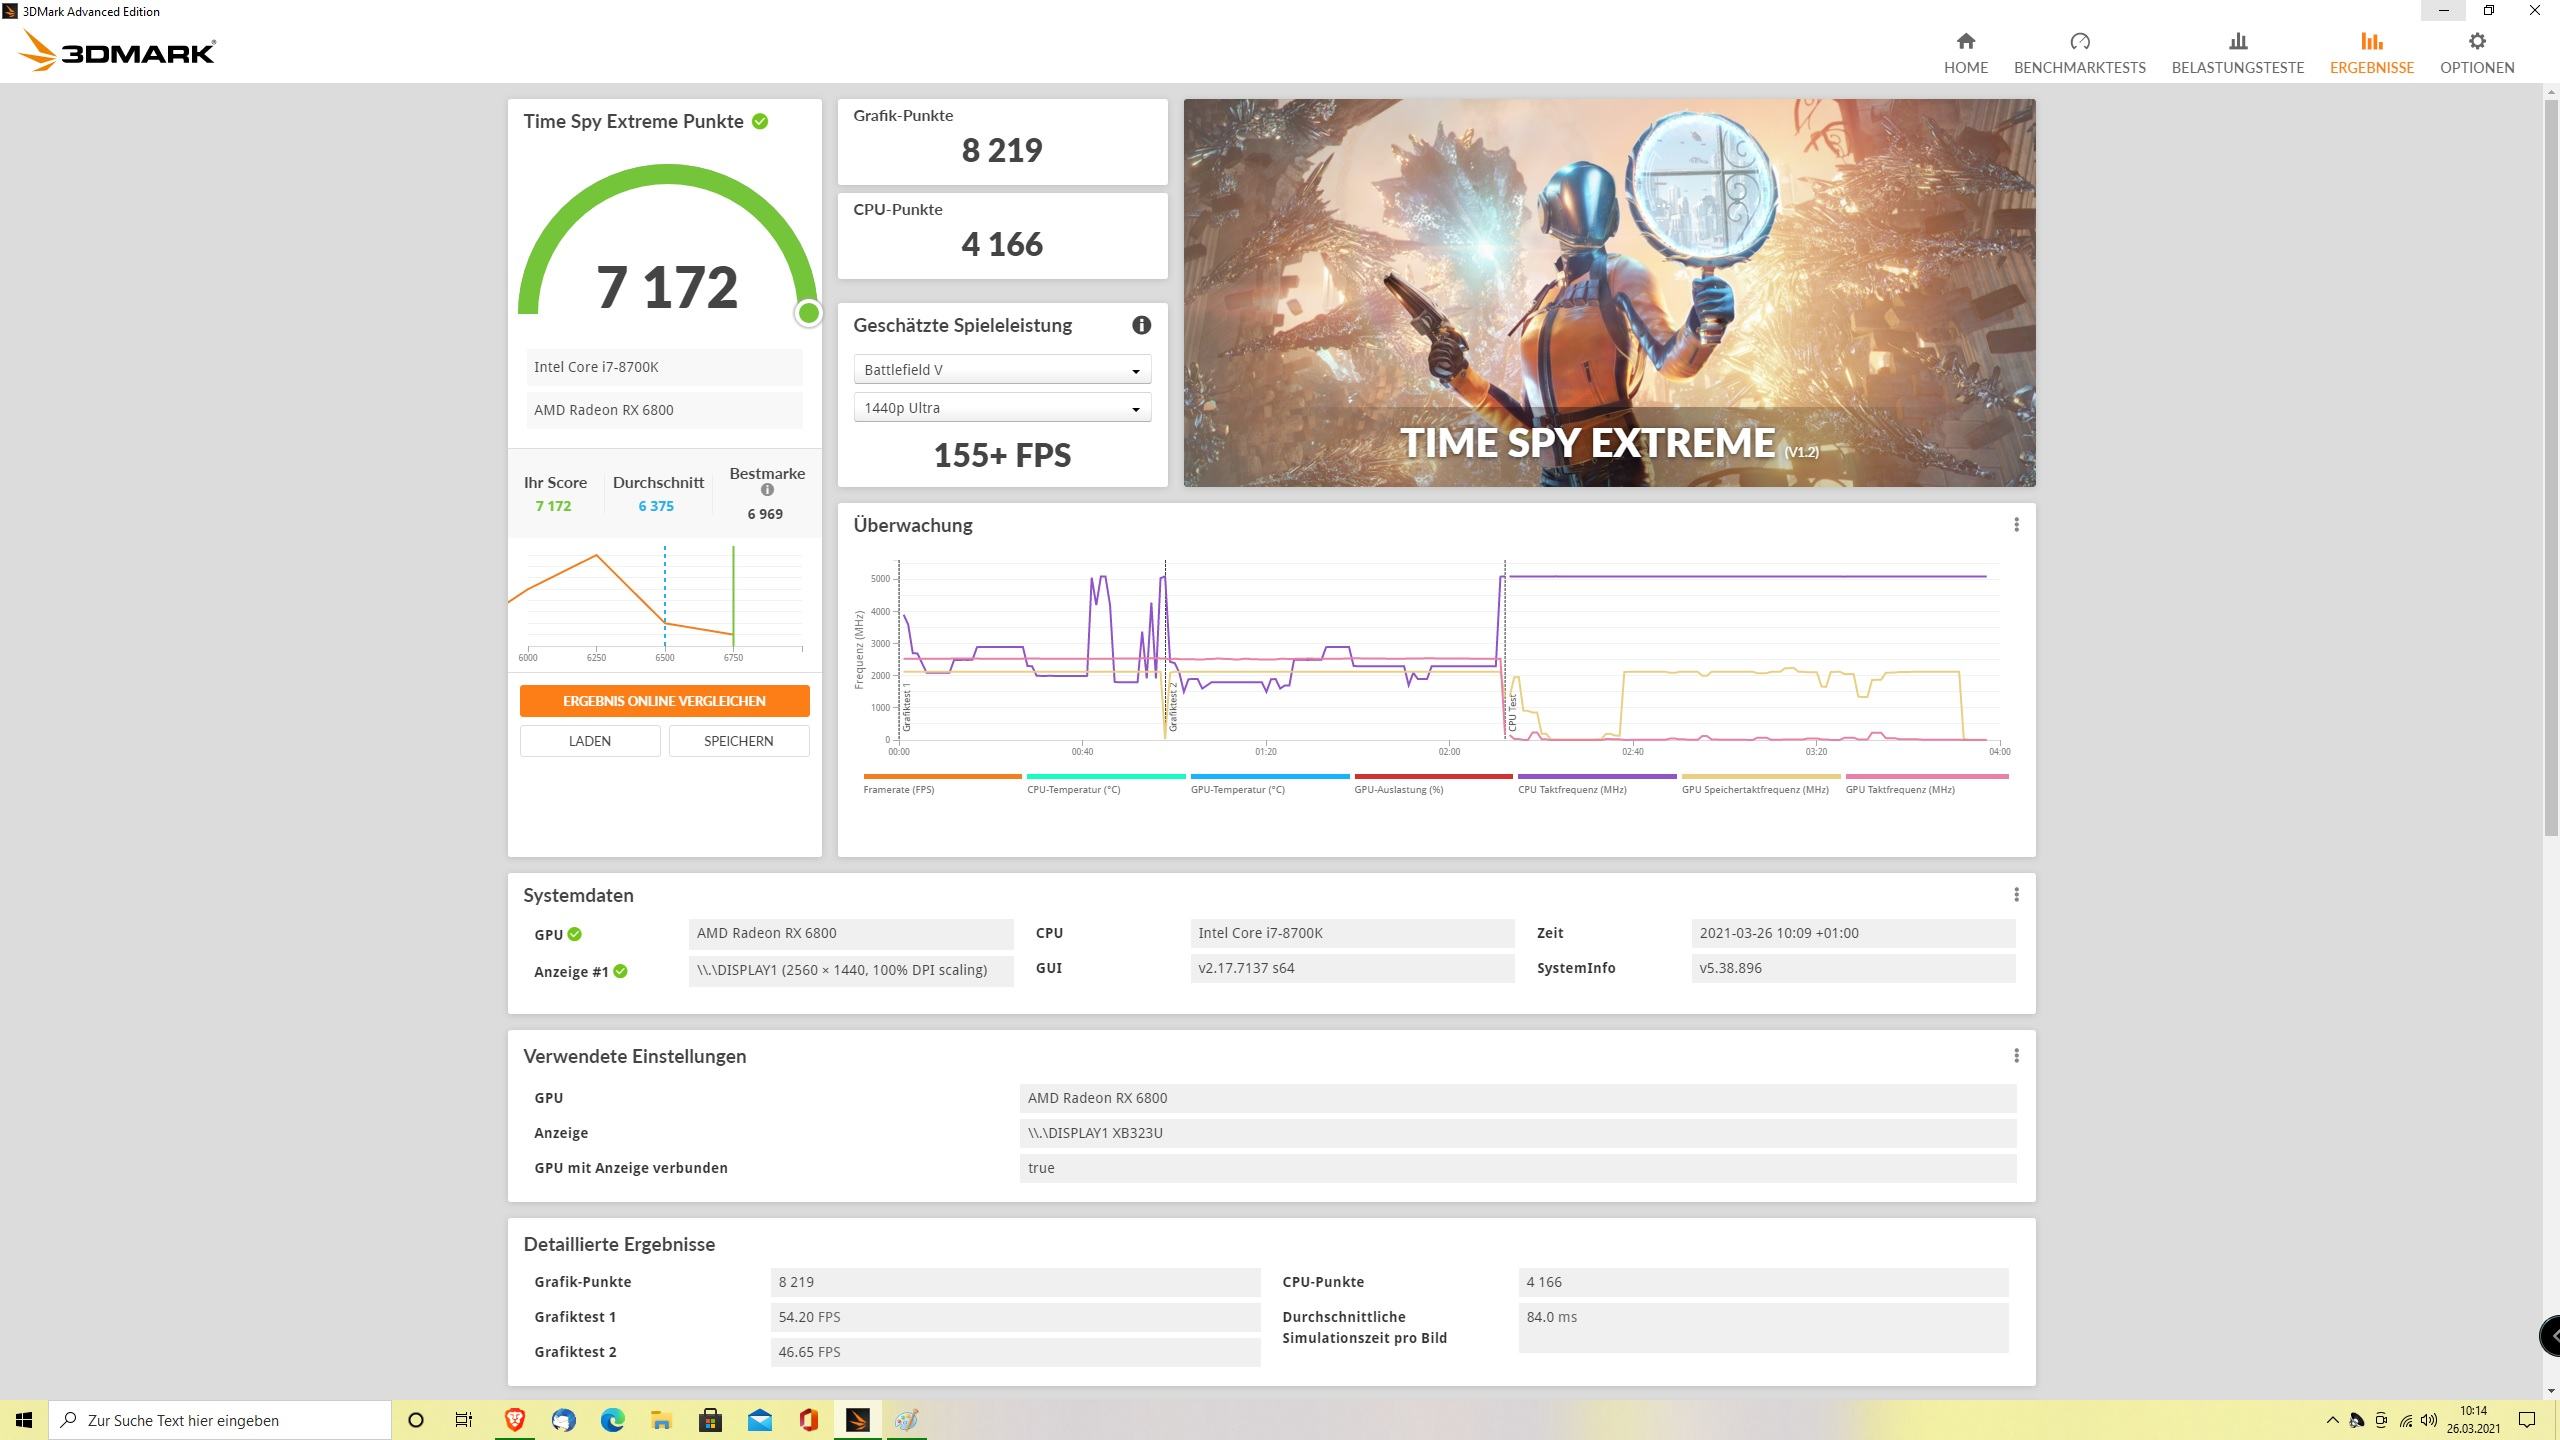Click the green validation check beside Time Spy Extreme Punkte
The height and width of the screenshot is (1440, 2560).
[760, 121]
